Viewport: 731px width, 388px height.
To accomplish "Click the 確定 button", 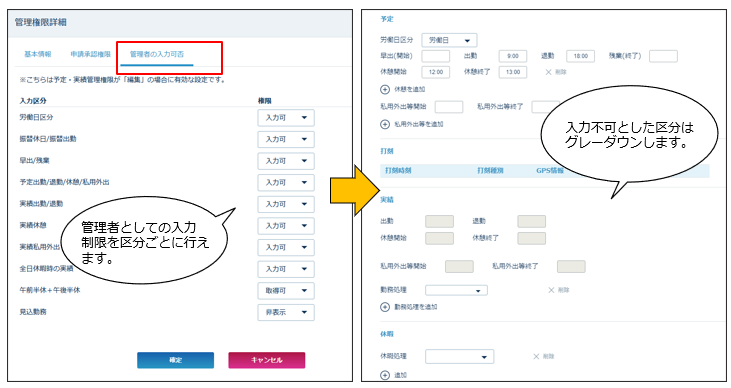I will (x=175, y=360).
